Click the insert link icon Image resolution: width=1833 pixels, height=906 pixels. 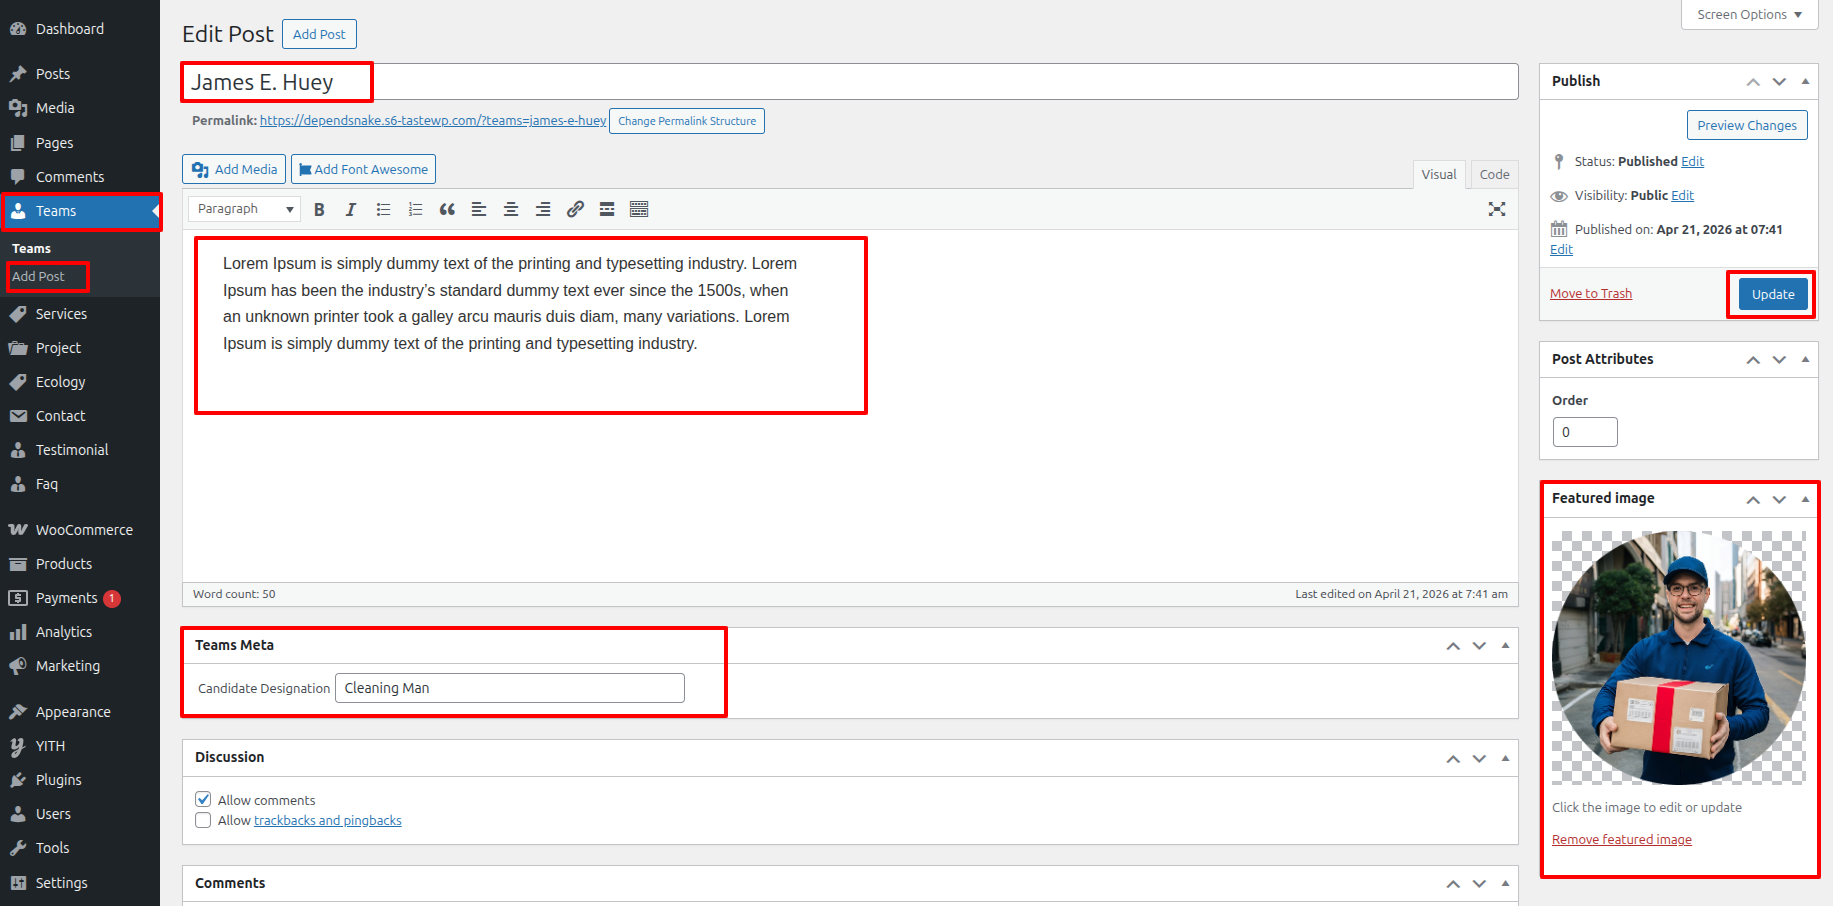click(575, 209)
